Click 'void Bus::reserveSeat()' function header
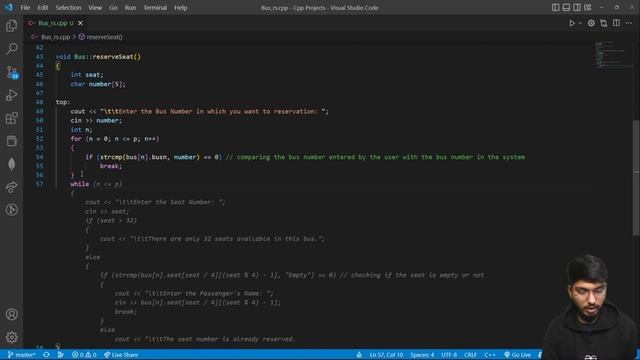640x360 pixels. coord(98,57)
